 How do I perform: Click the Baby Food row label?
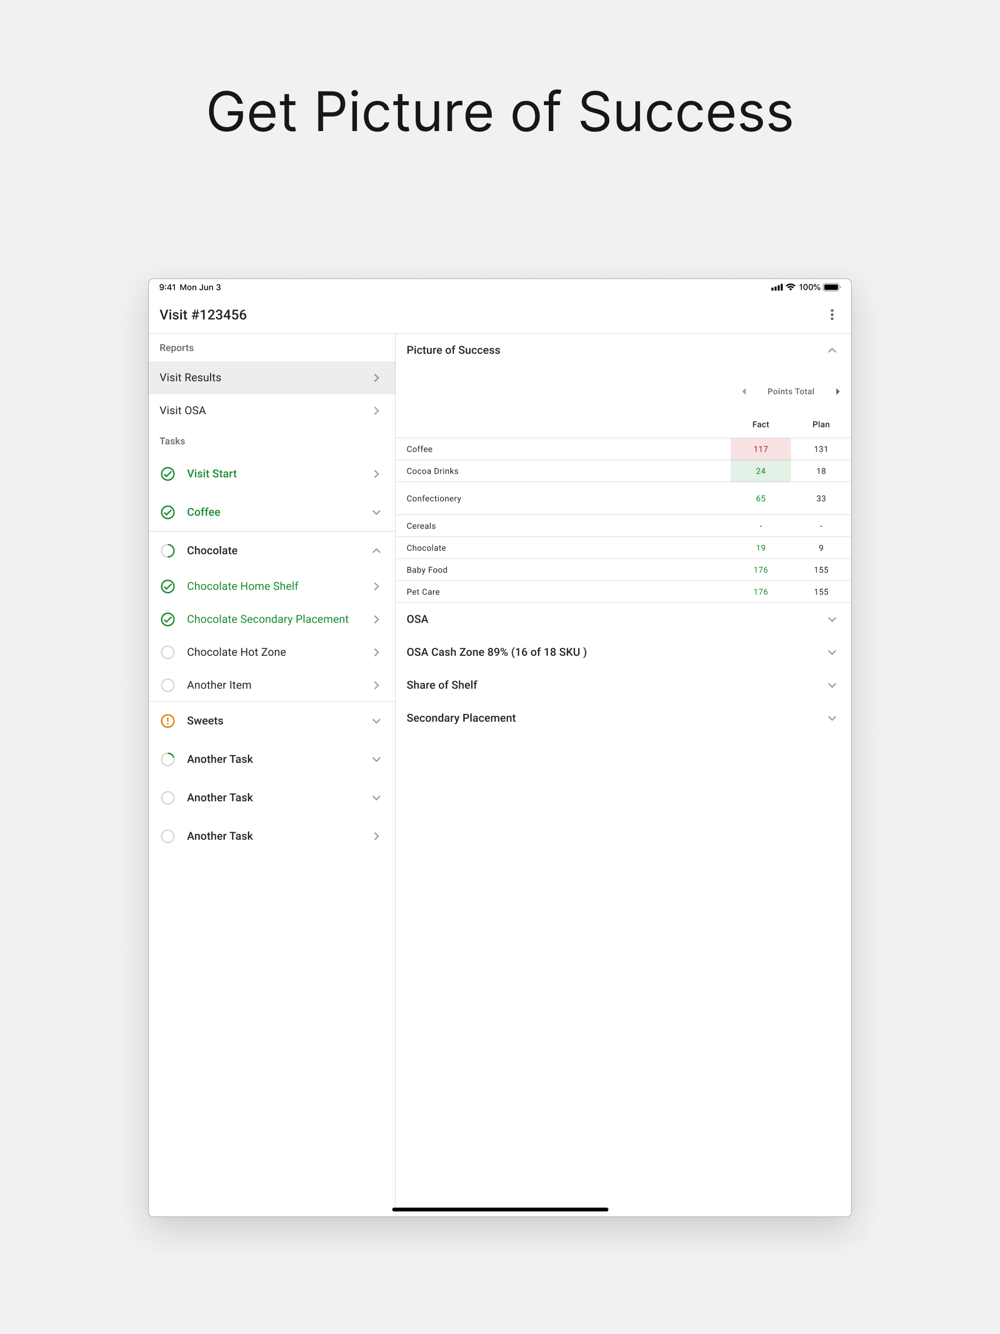427,570
